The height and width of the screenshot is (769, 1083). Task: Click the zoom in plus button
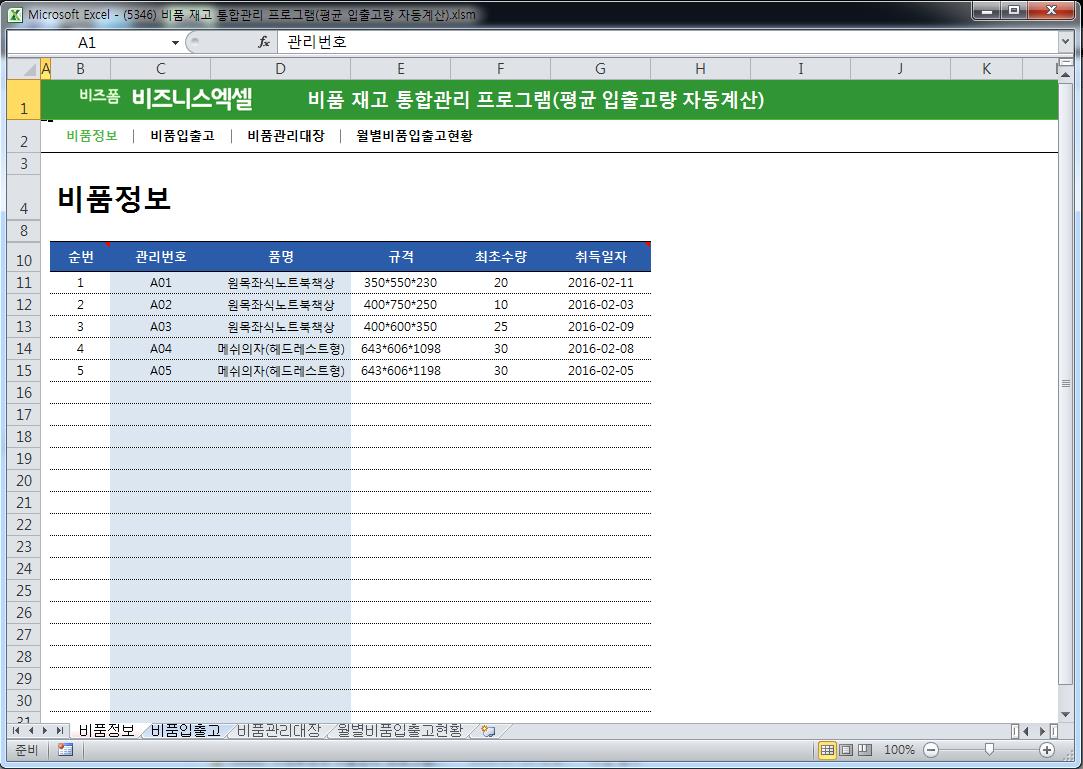pyautogui.click(x=1047, y=750)
